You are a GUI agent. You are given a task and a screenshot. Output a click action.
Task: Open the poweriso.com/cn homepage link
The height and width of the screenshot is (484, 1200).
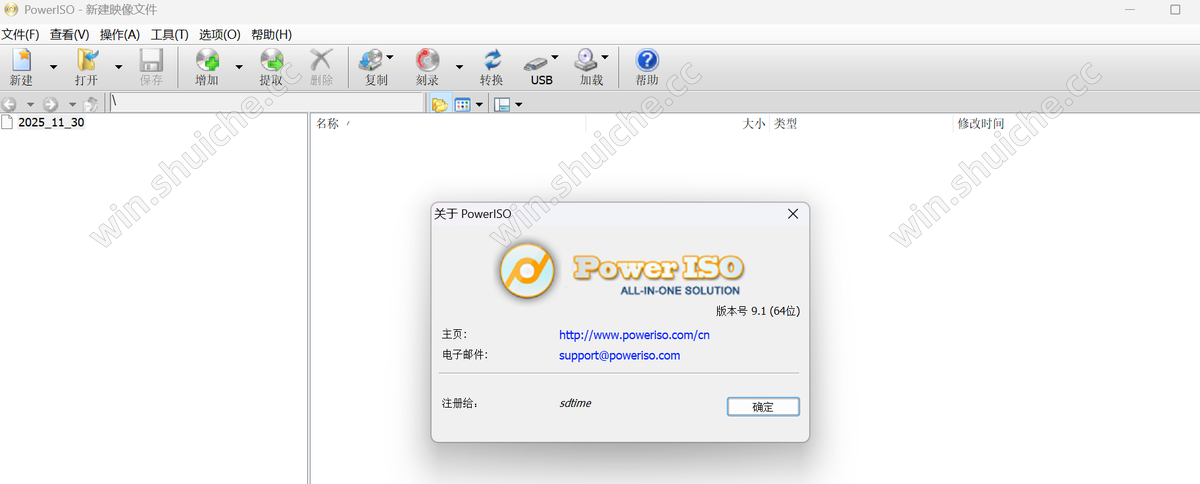point(634,335)
